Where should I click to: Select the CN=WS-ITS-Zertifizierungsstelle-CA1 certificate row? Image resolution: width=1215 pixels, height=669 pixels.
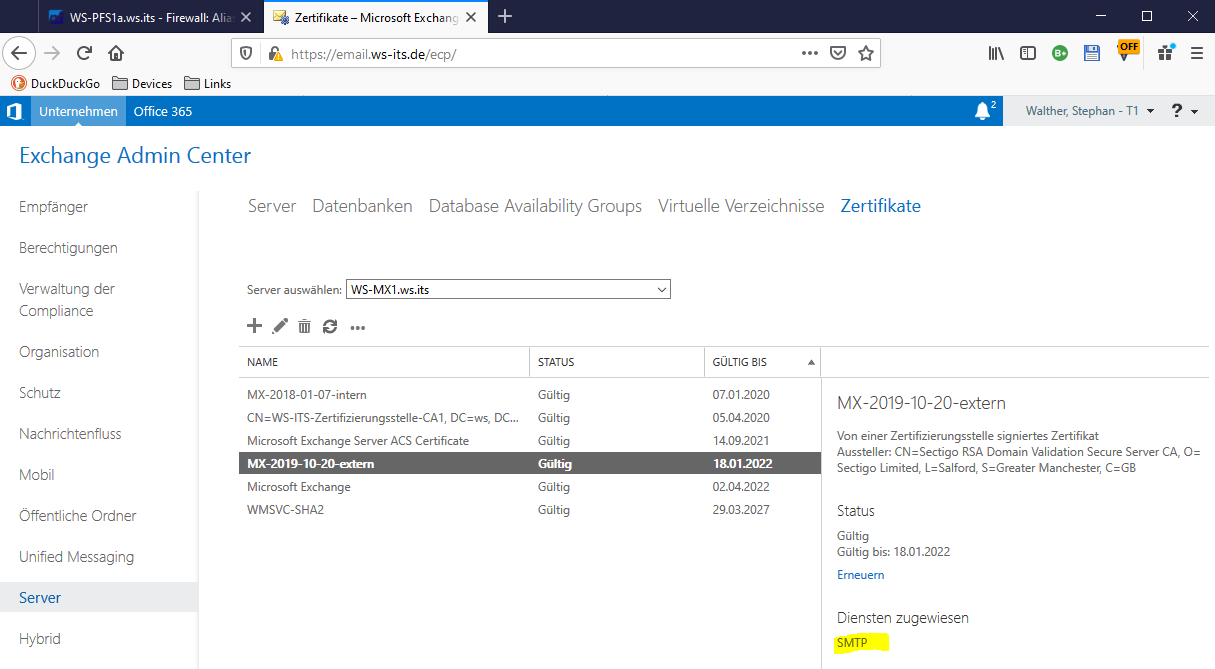(x=530, y=418)
